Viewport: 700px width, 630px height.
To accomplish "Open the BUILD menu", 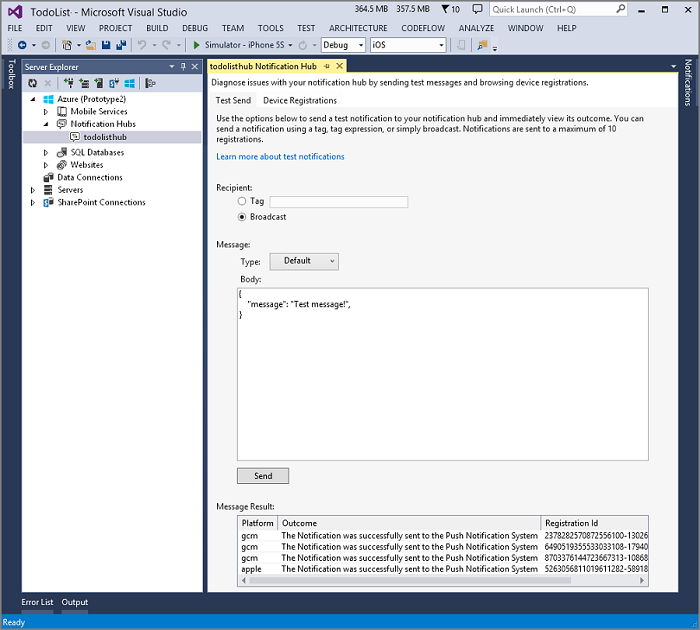I will [157, 28].
